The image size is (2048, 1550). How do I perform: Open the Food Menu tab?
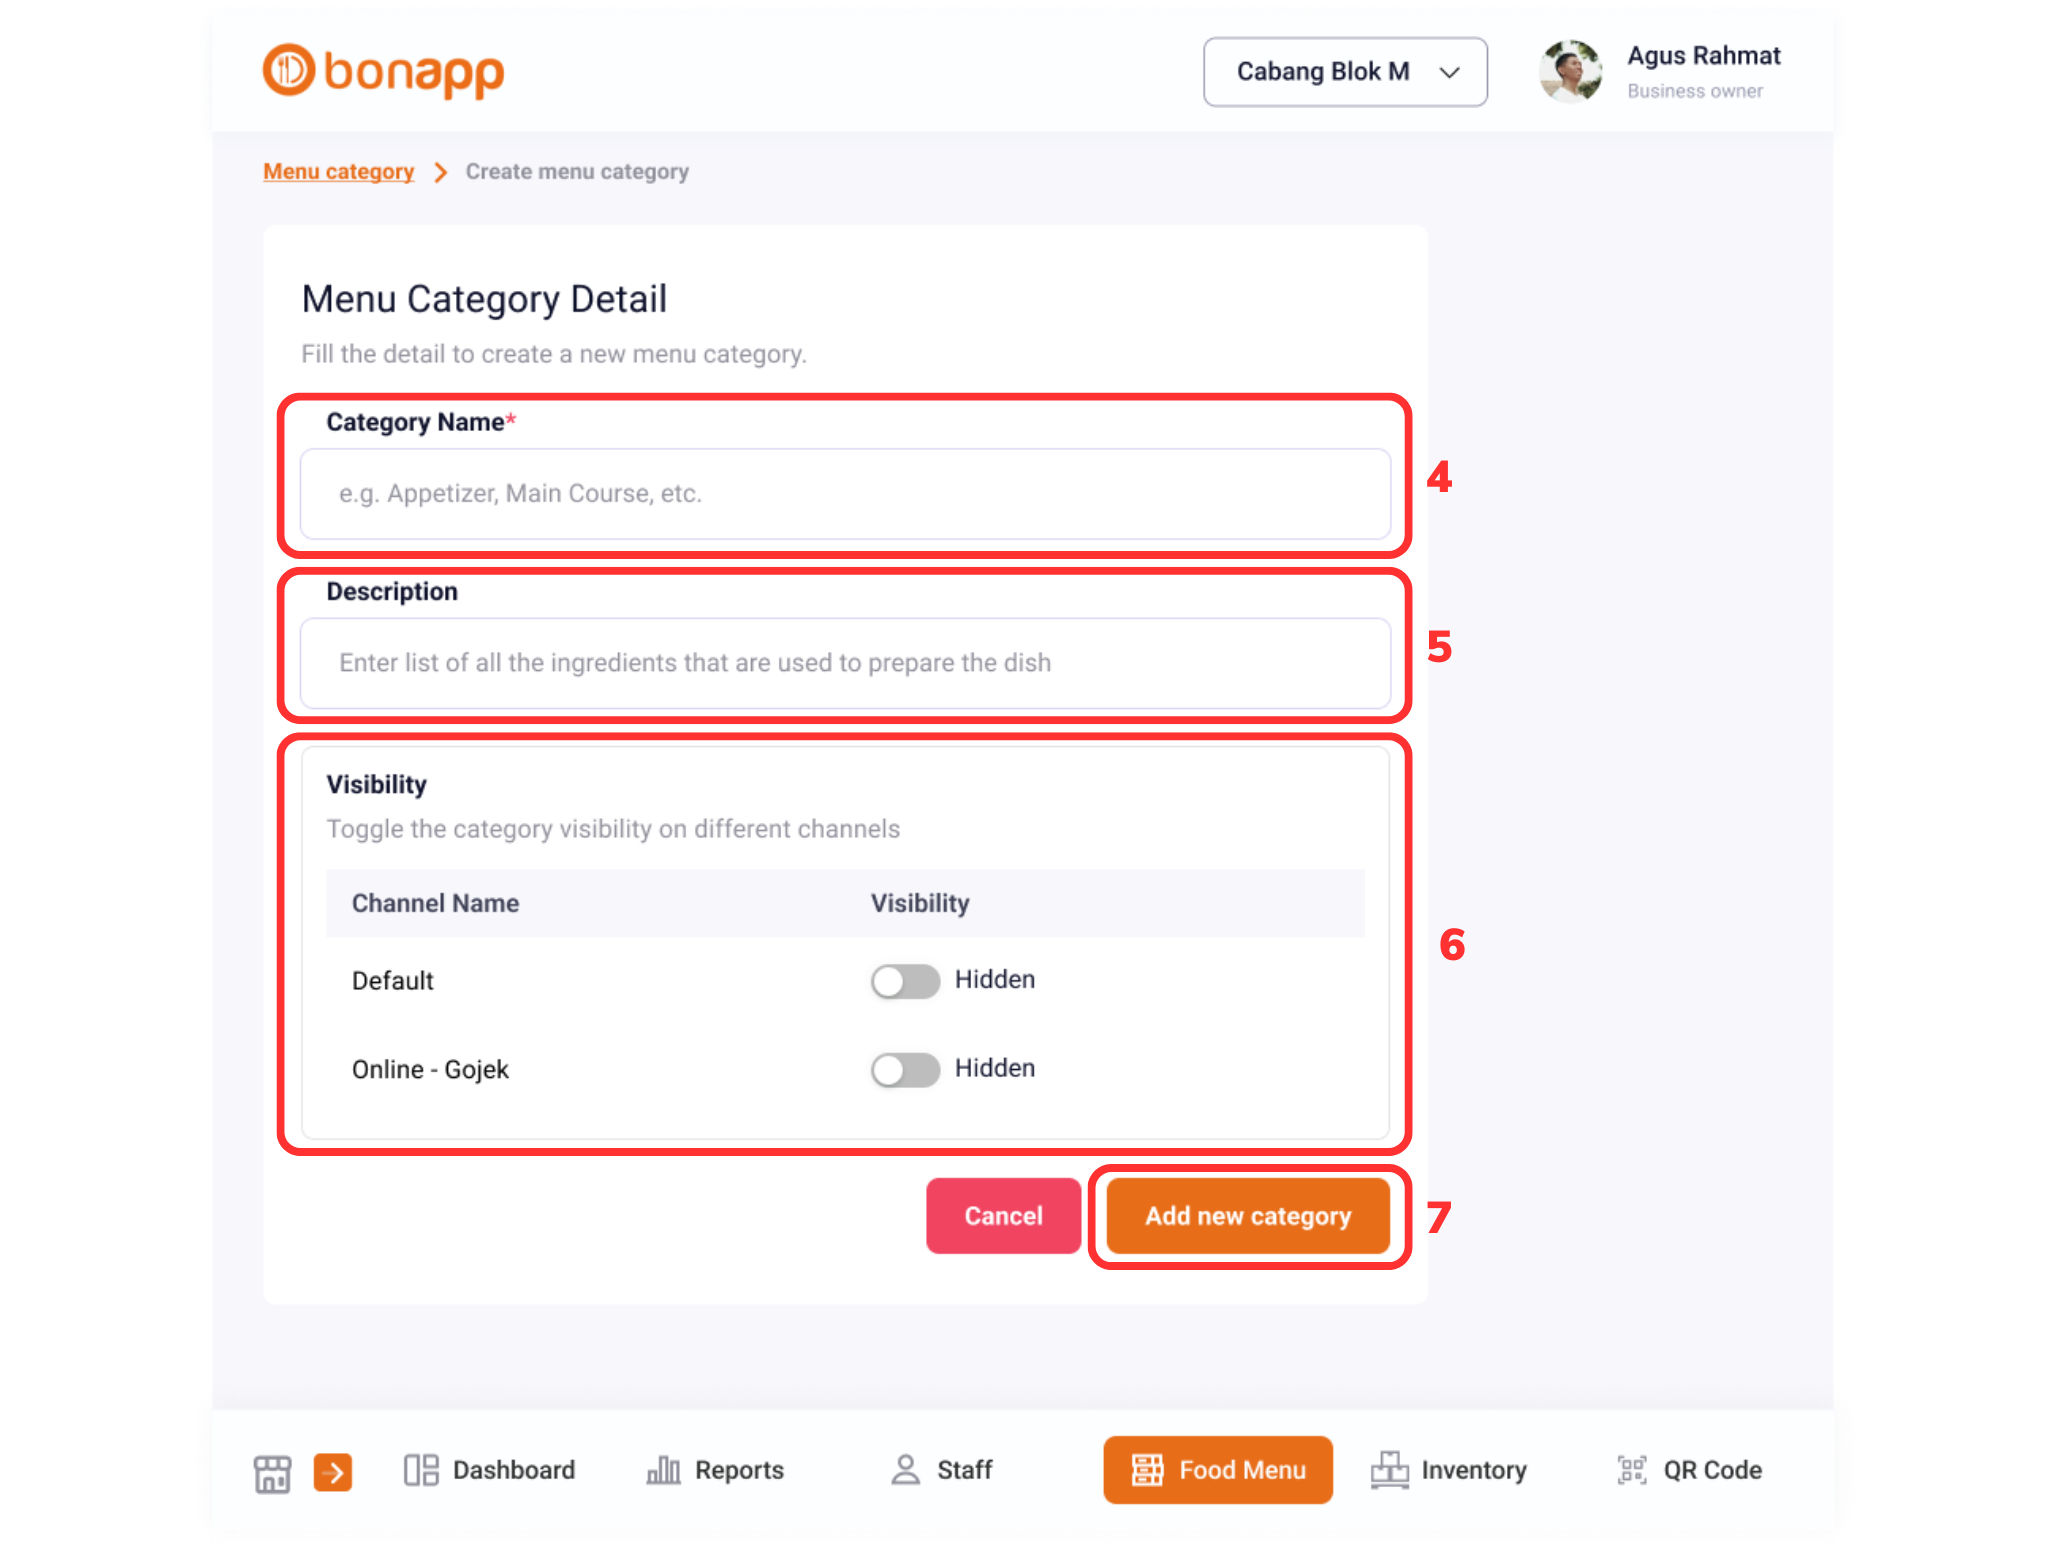(1217, 1470)
